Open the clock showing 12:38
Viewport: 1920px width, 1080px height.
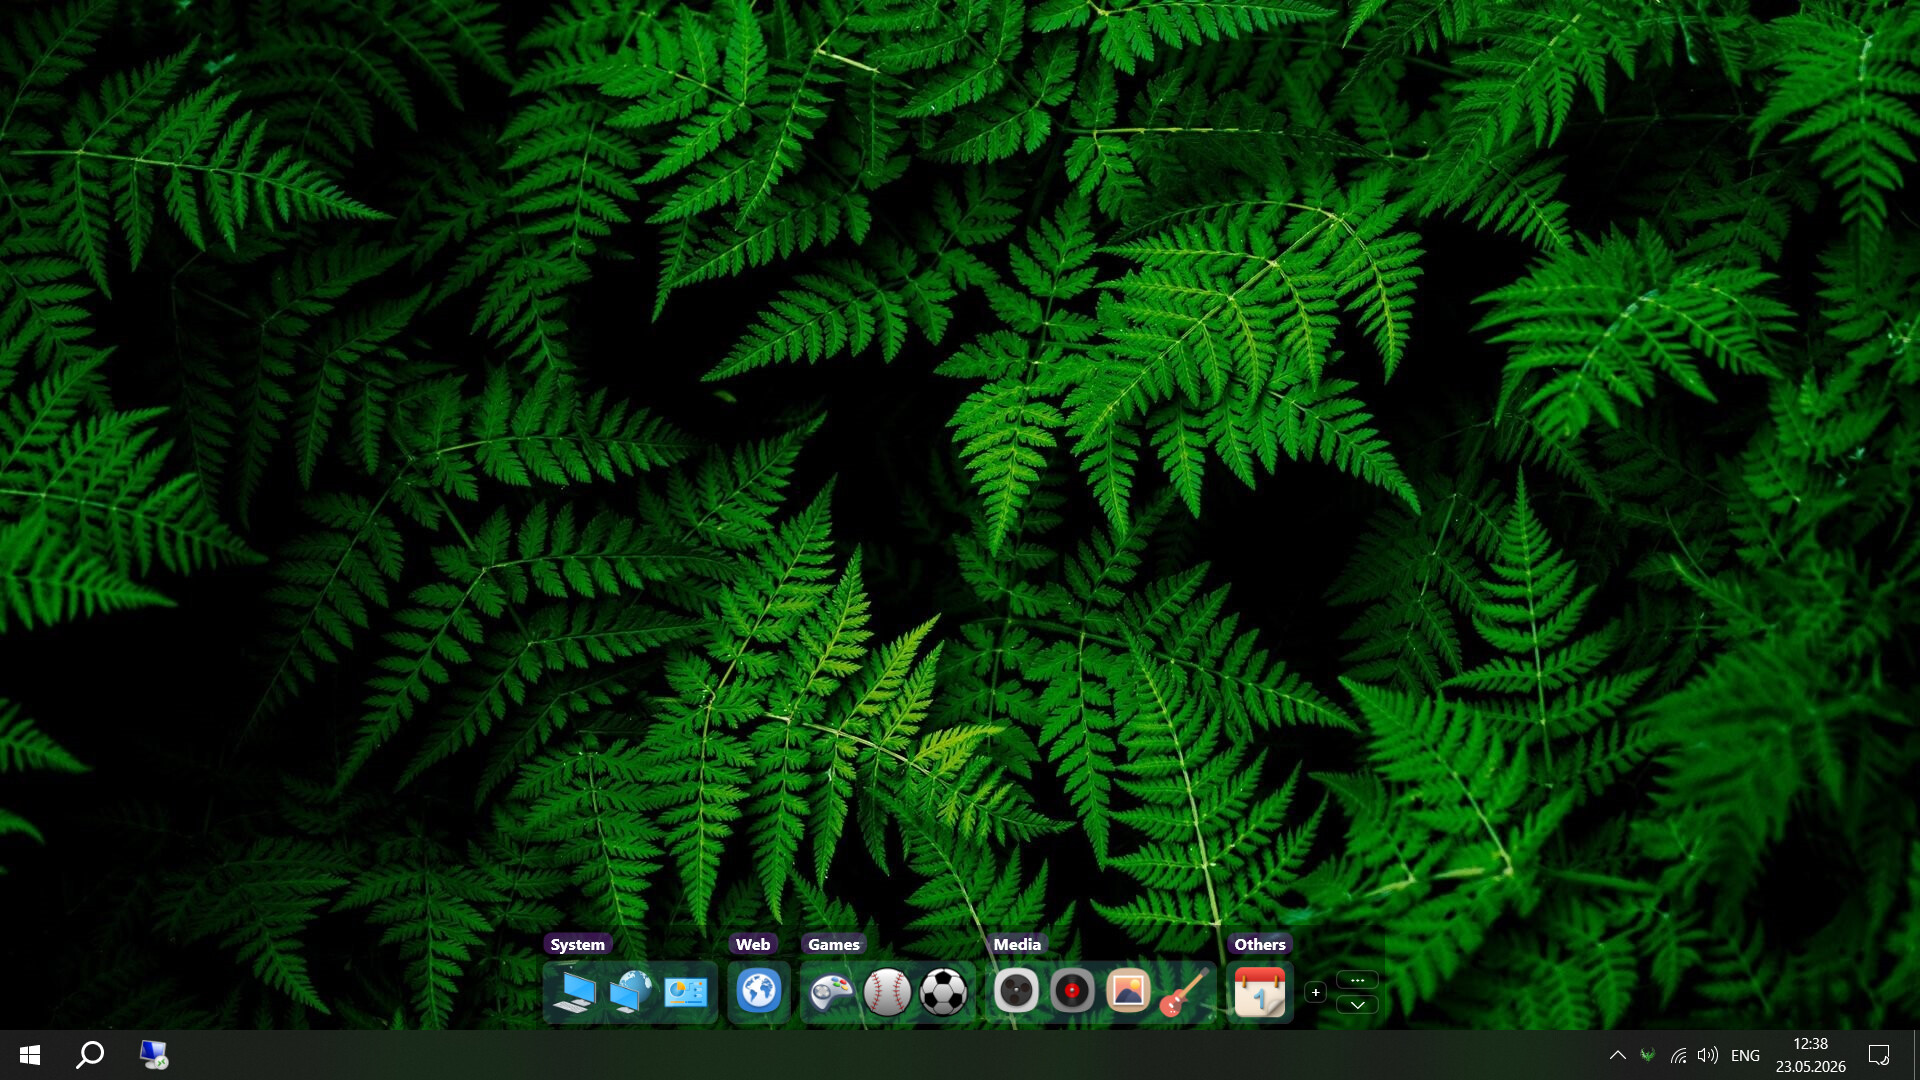coord(1811,1055)
